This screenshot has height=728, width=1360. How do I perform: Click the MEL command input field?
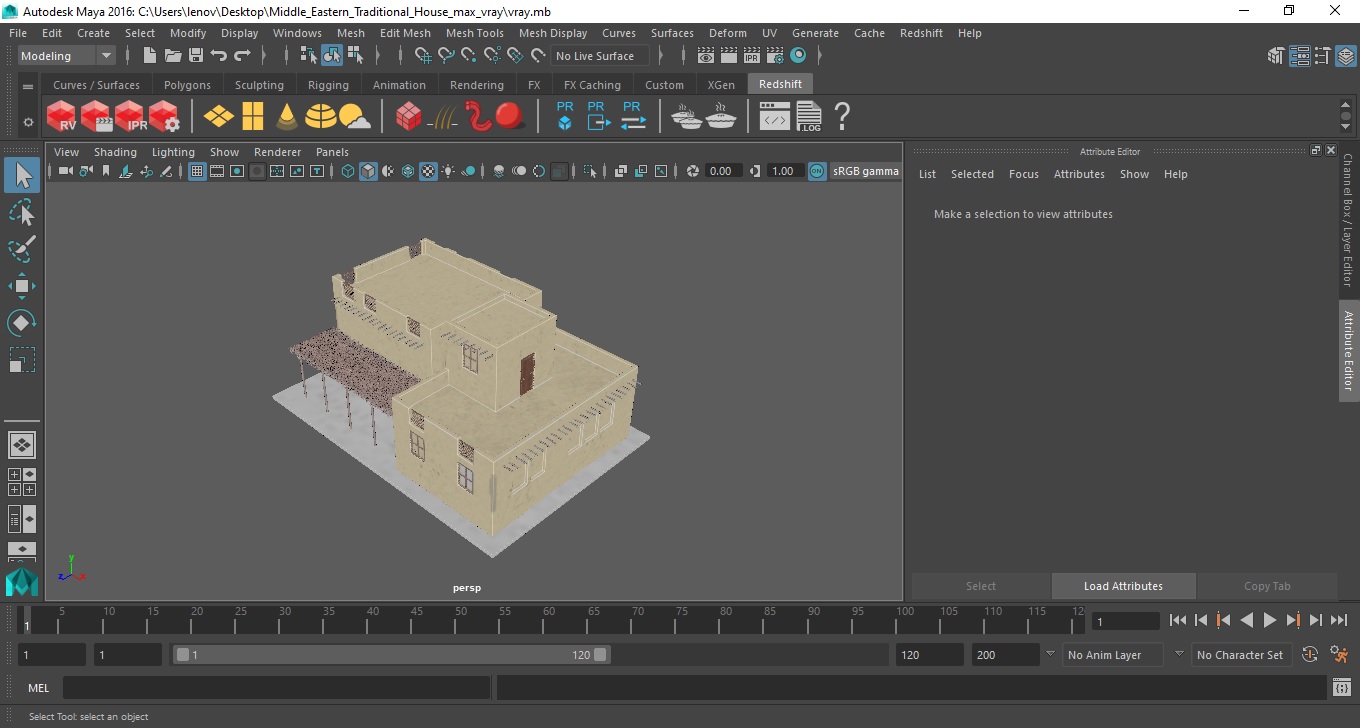pyautogui.click(x=276, y=688)
